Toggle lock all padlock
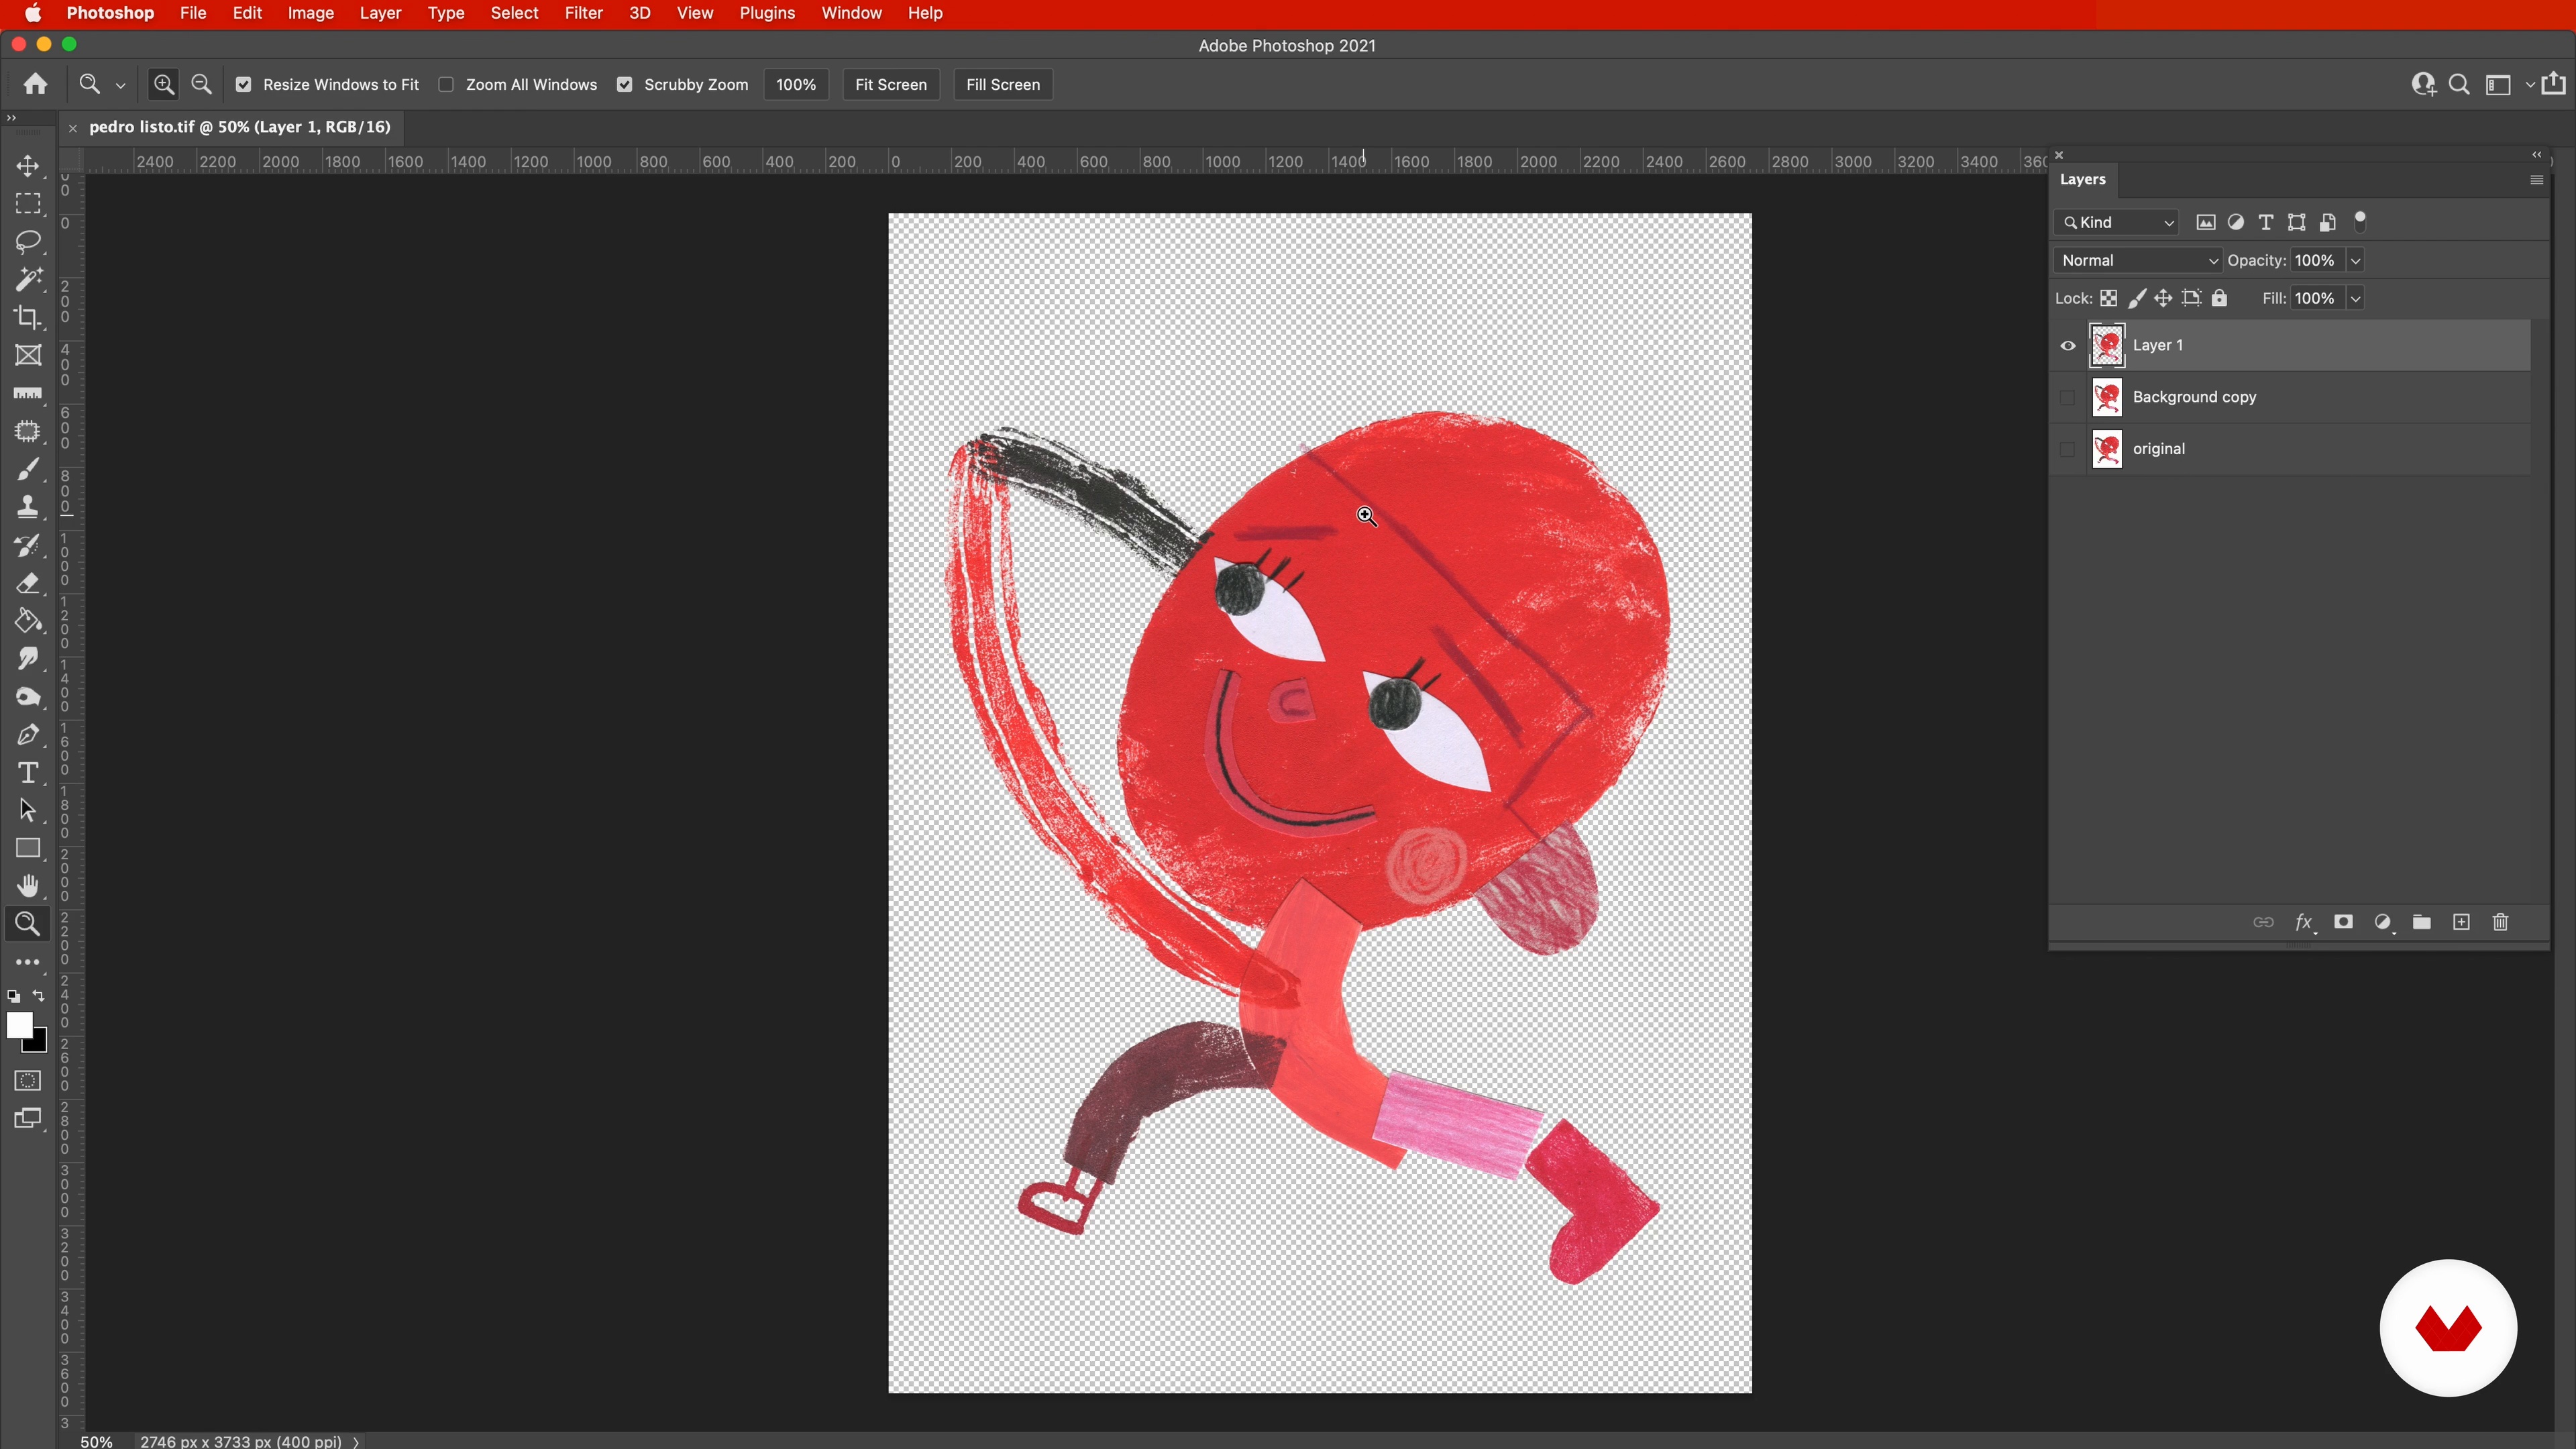Viewport: 2576px width, 1449px height. 2220,298
